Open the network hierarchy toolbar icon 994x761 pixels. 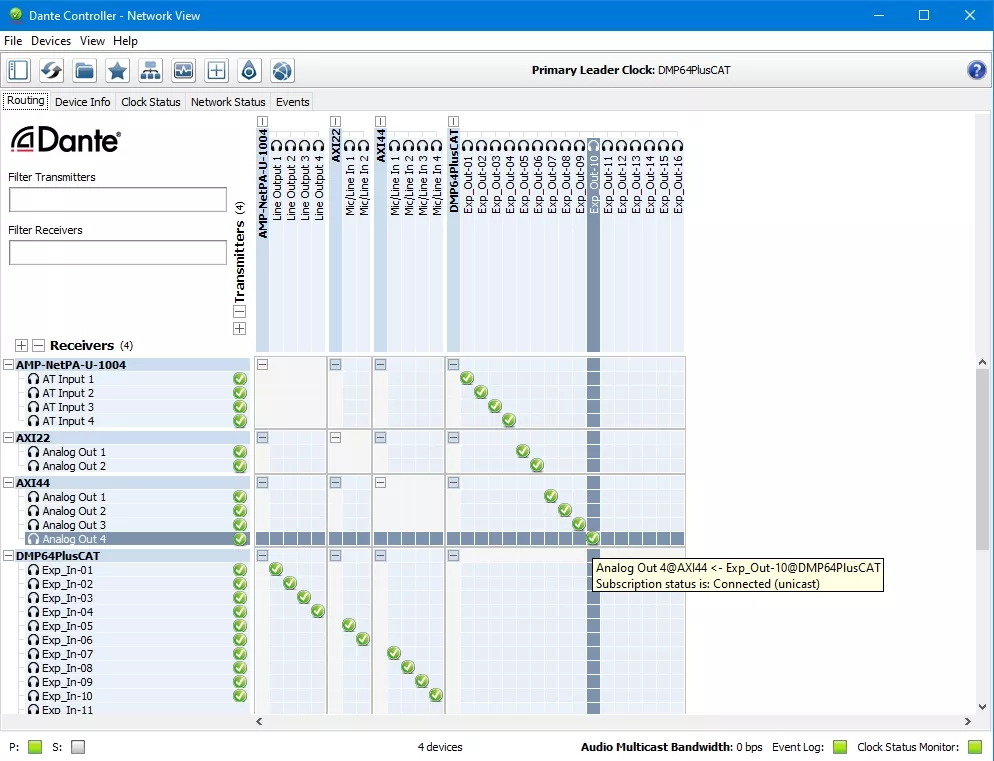(x=150, y=70)
